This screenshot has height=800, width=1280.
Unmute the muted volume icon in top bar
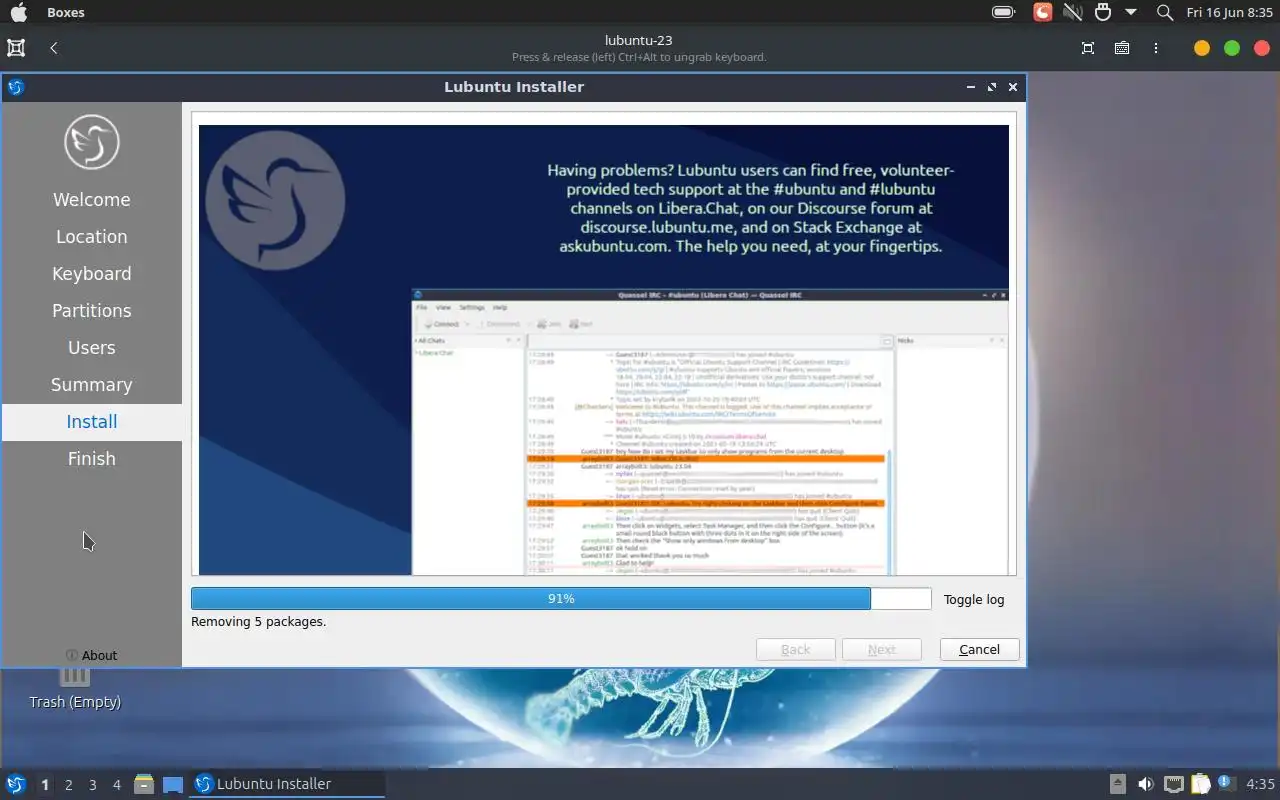point(1073,12)
